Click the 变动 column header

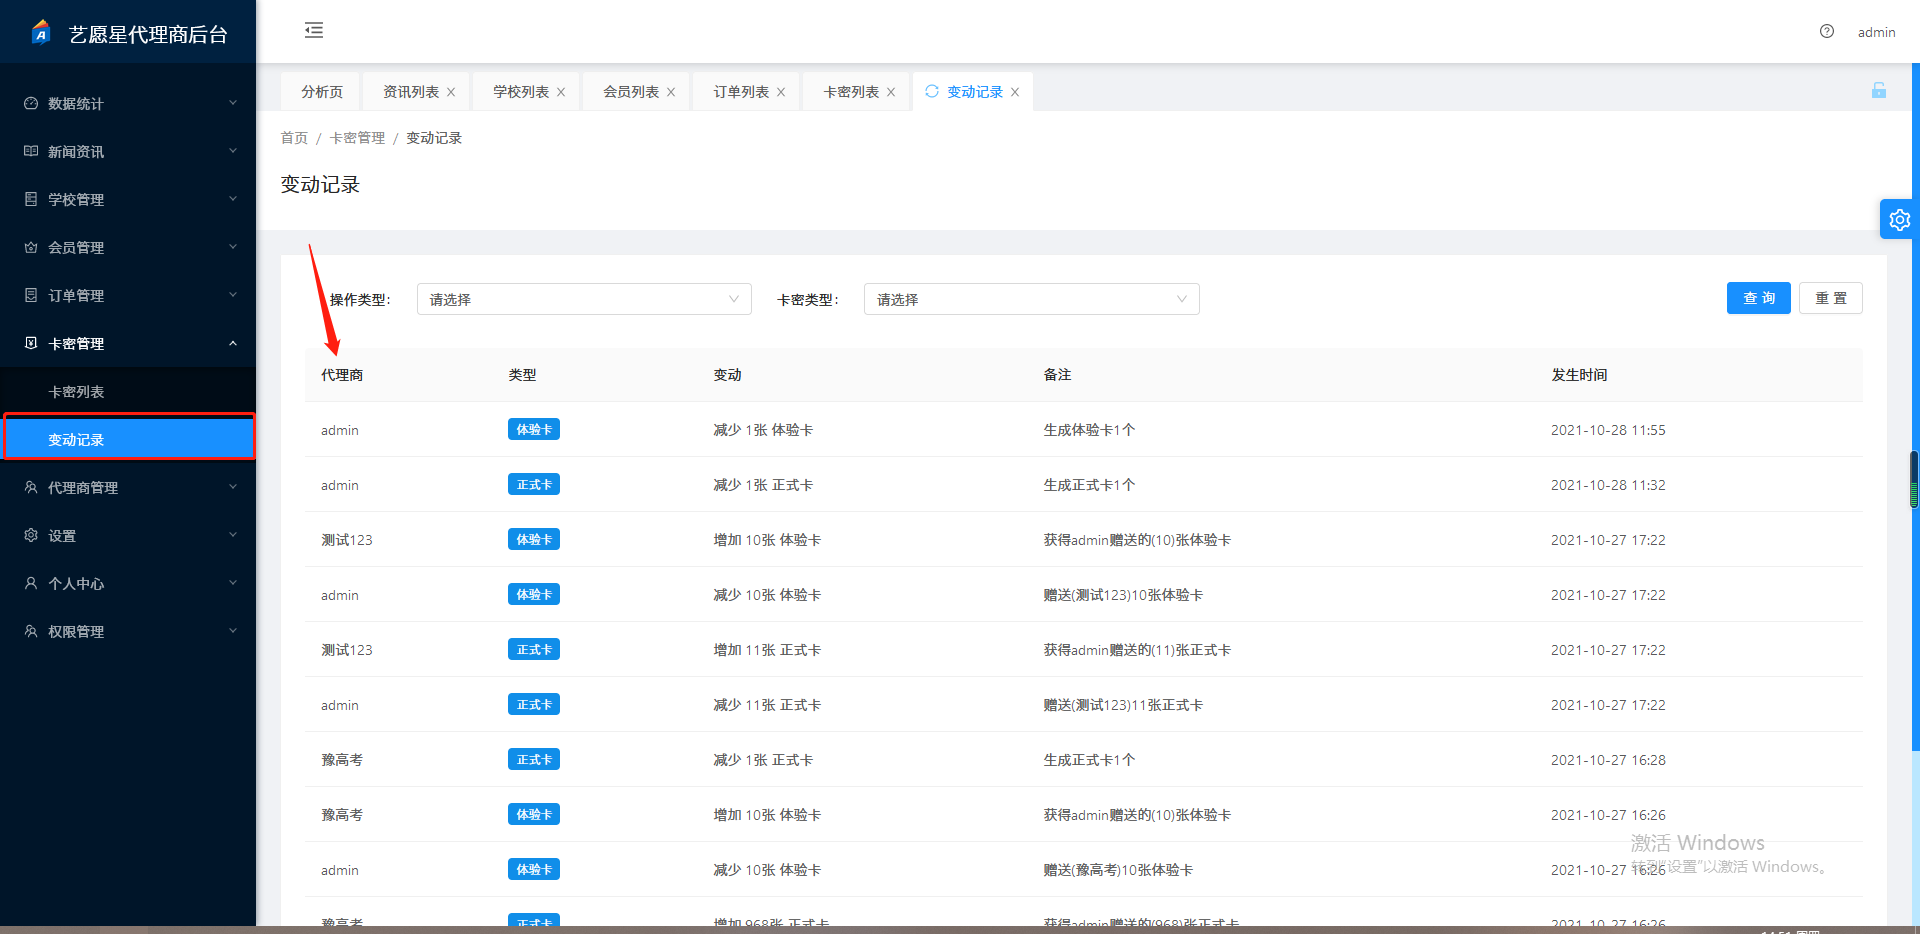pos(727,375)
